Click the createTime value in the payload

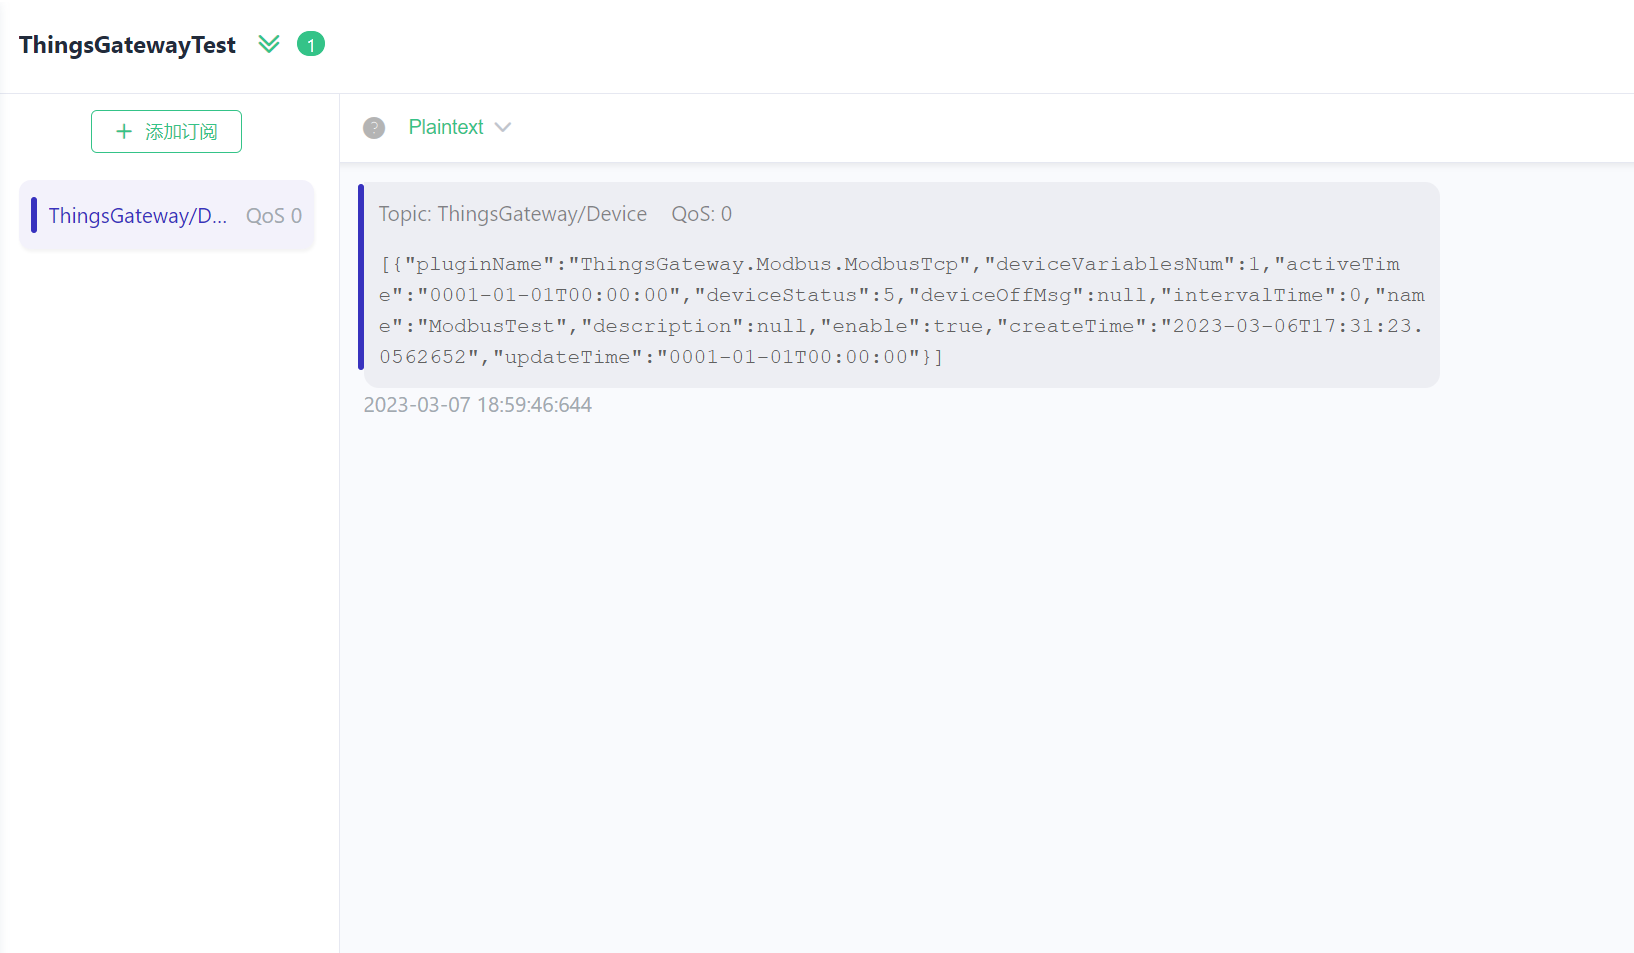[x=1290, y=326]
